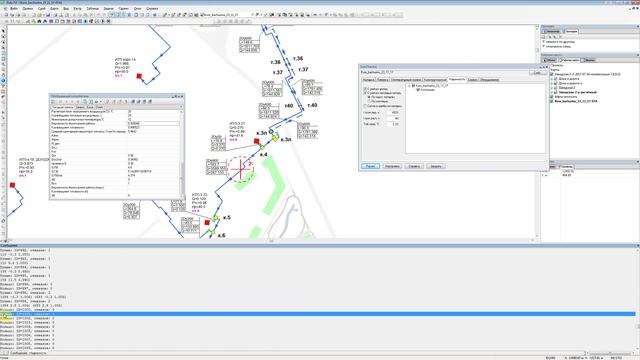Select arrow pointer tool at top of left toolbar

[x=3, y=31]
